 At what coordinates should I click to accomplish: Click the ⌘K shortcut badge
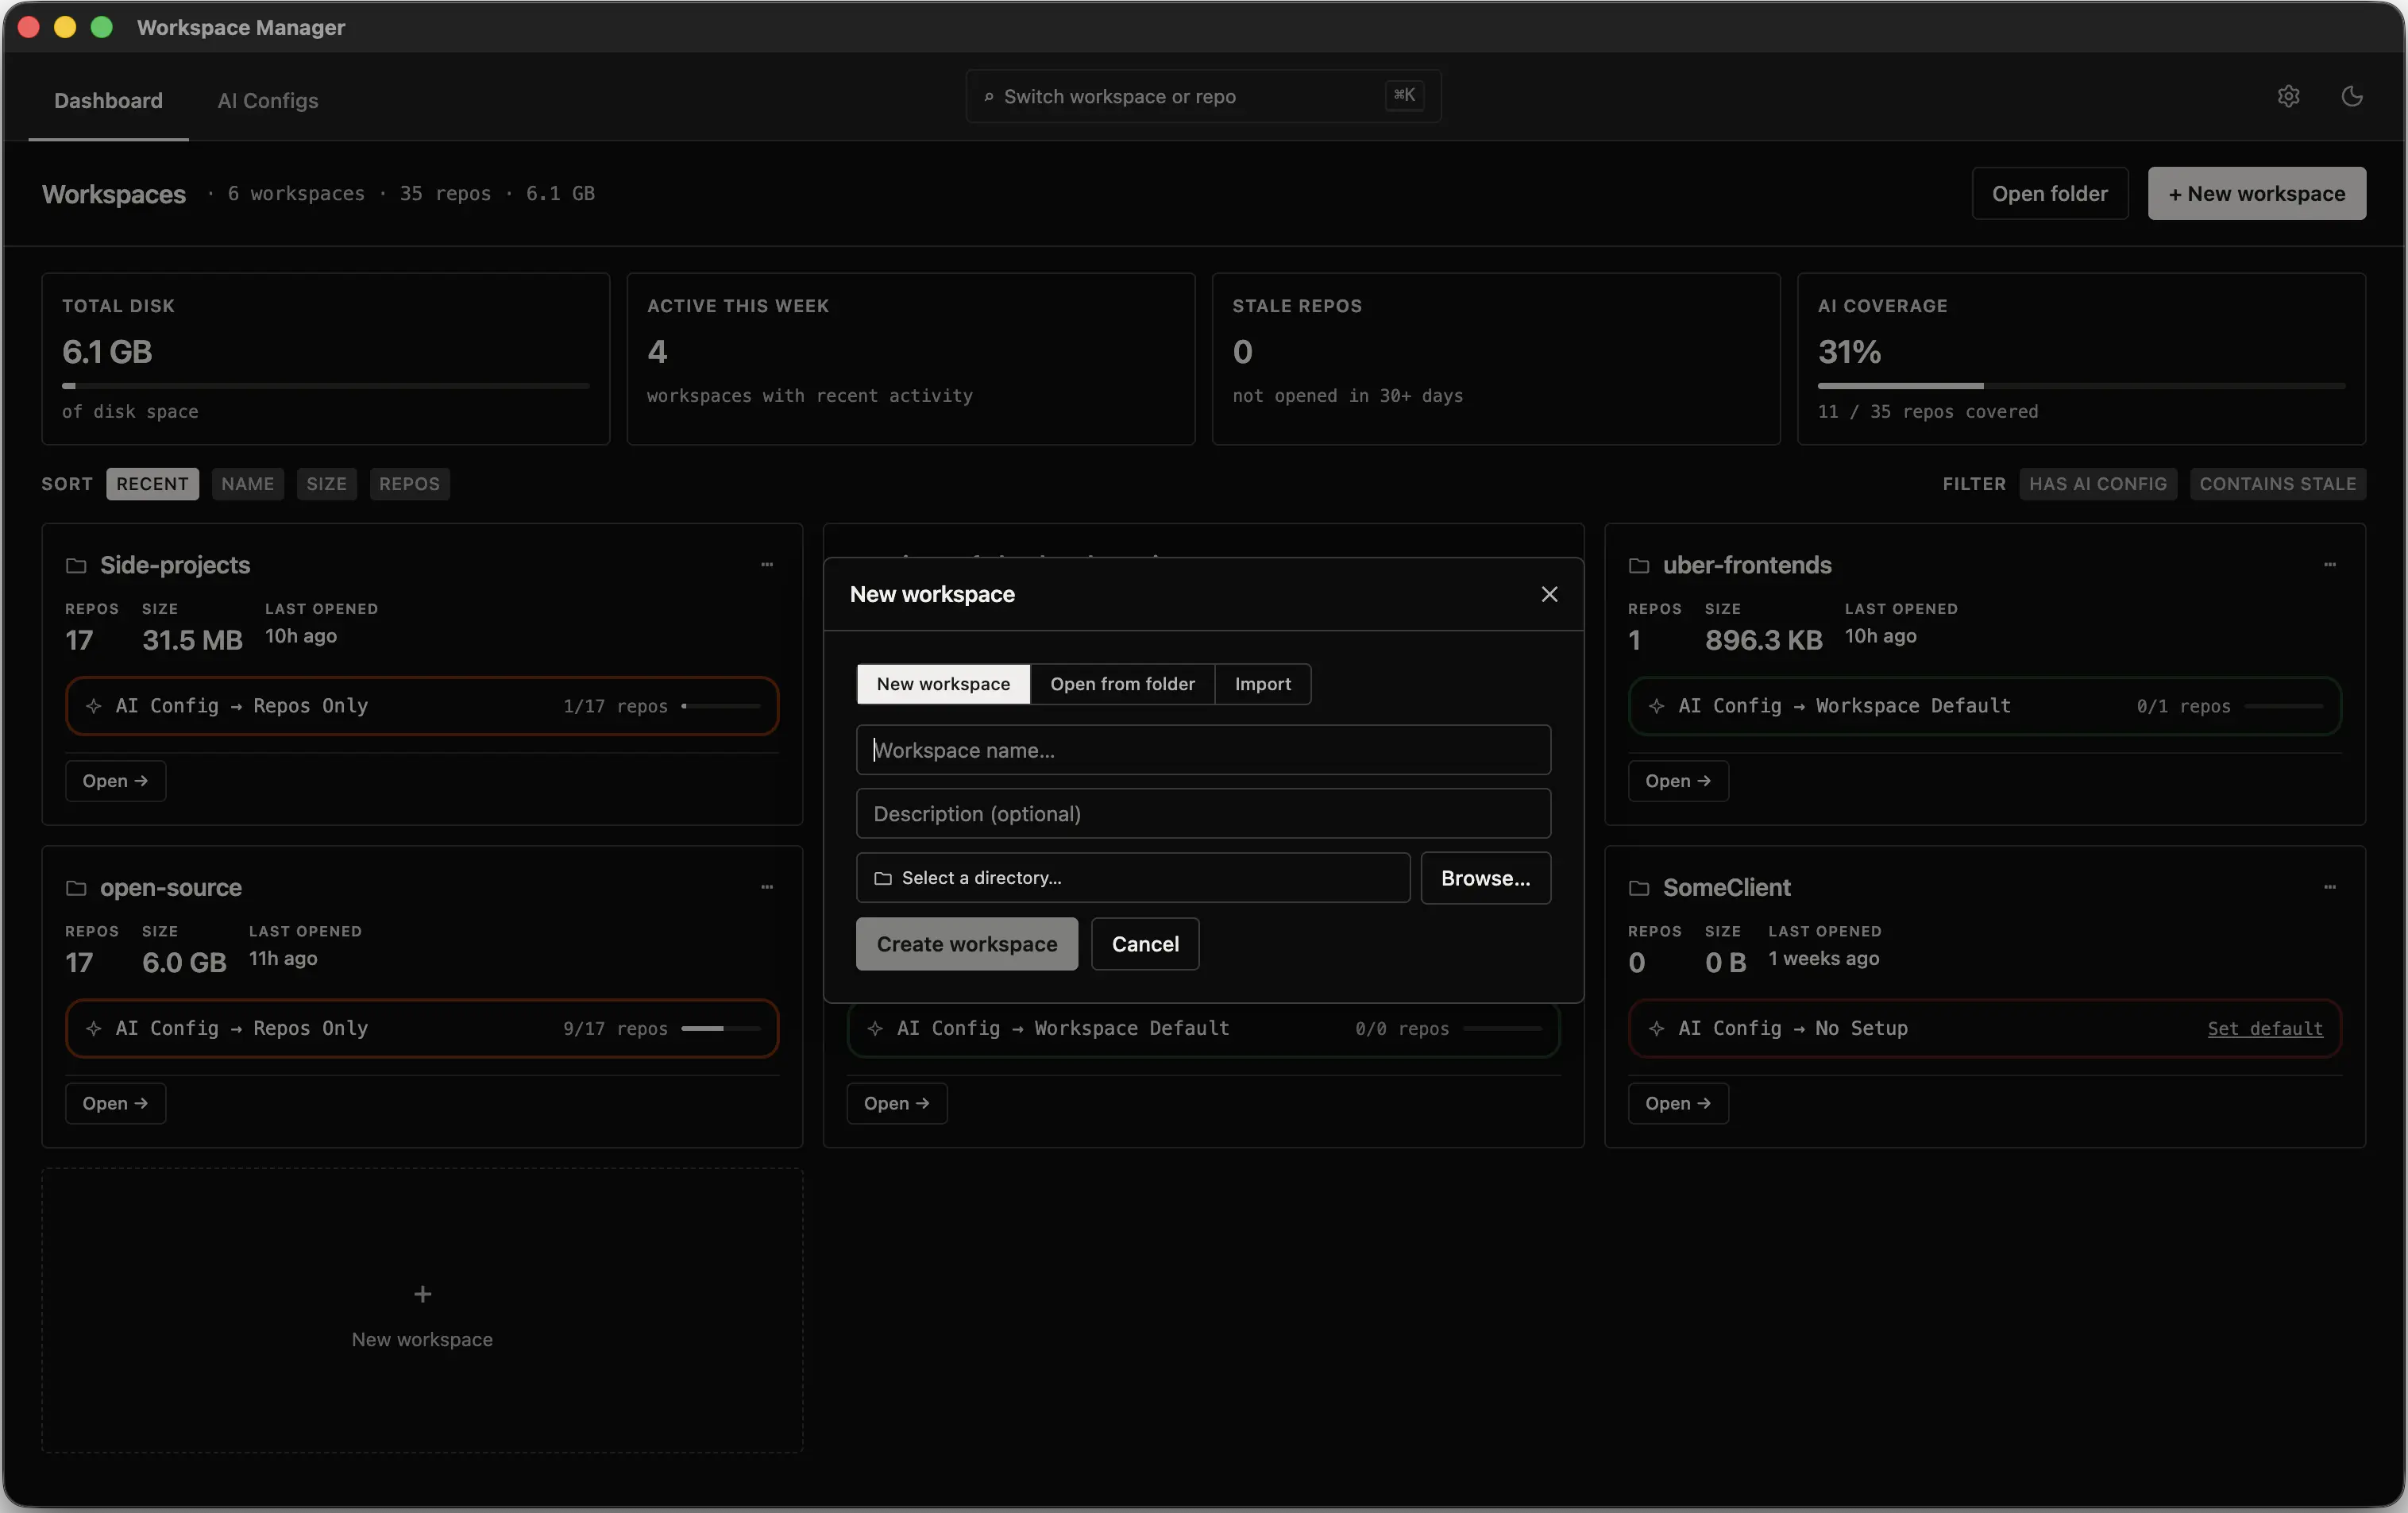1404,95
